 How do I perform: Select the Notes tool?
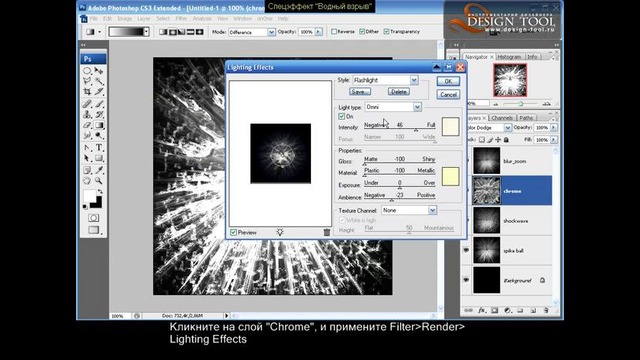click(87, 170)
